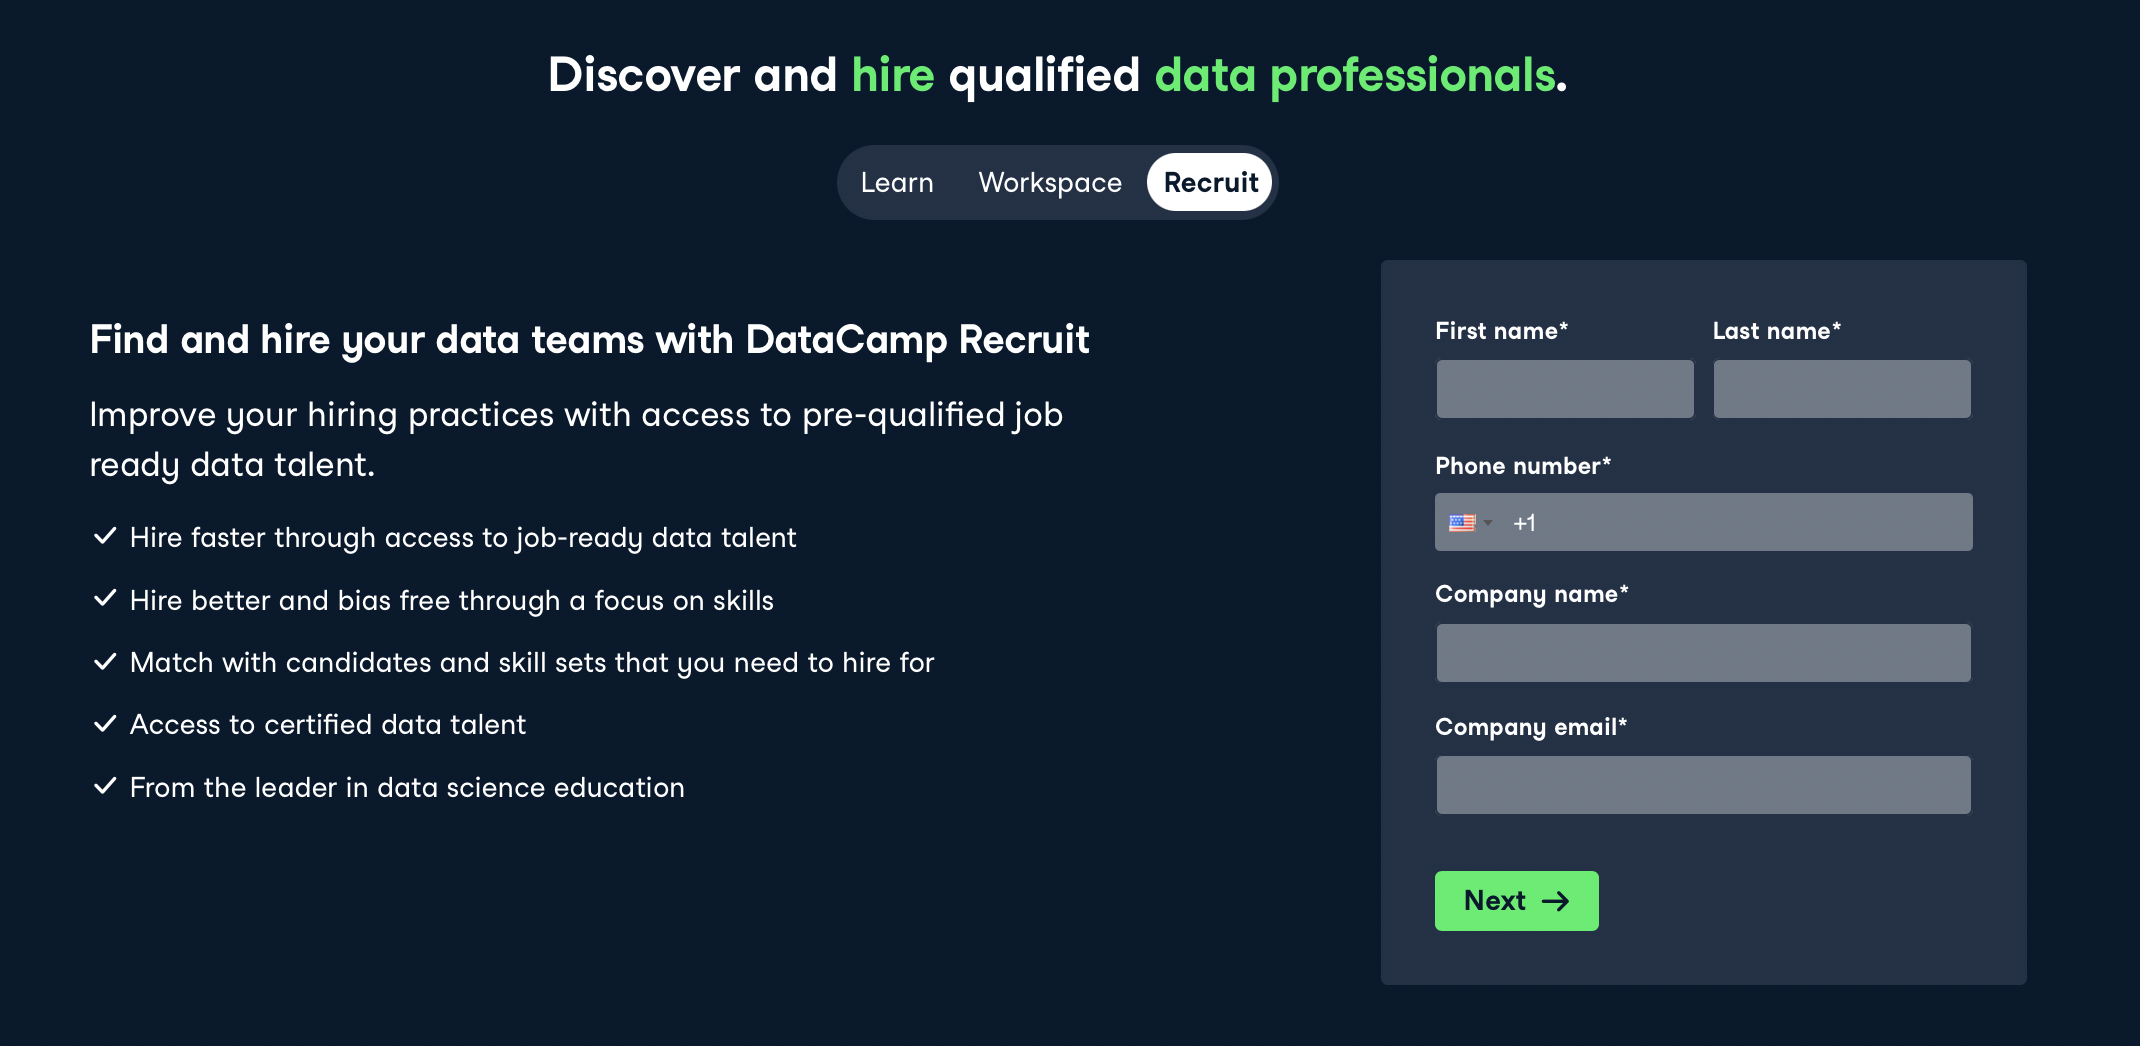Click the arrow icon on Next button
The width and height of the screenshot is (2140, 1046).
(x=1555, y=901)
